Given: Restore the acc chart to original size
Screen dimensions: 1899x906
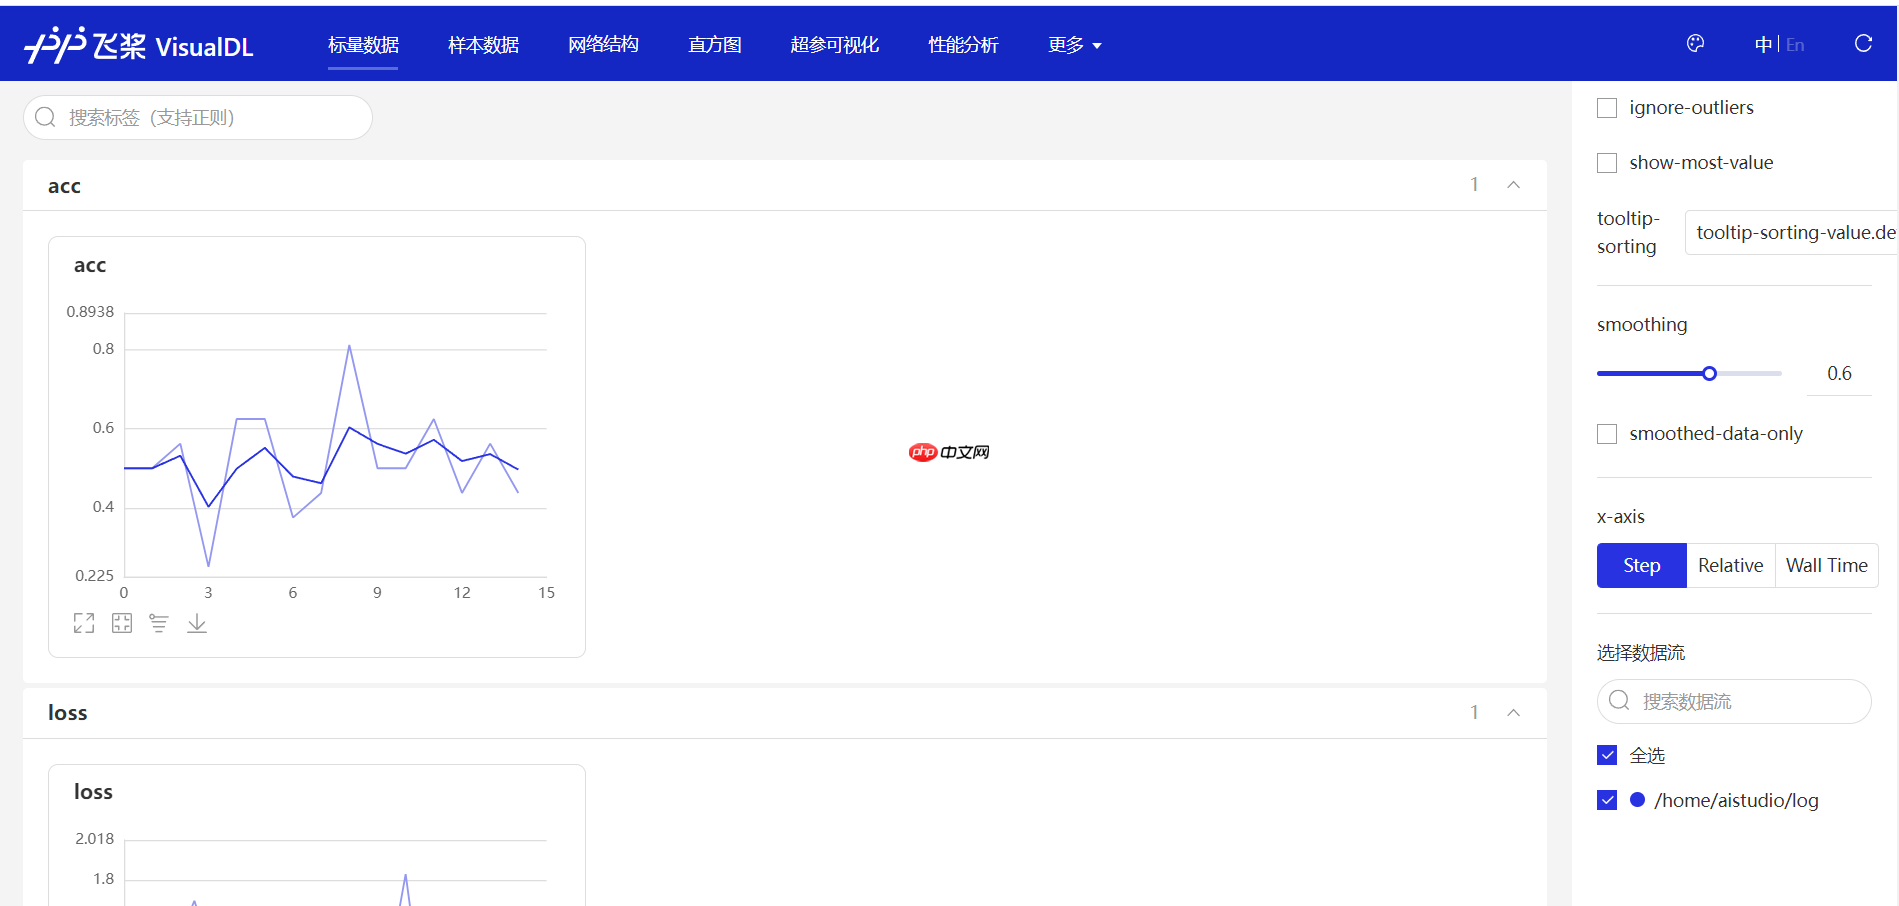Looking at the screenshot, I should [x=121, y=622].
